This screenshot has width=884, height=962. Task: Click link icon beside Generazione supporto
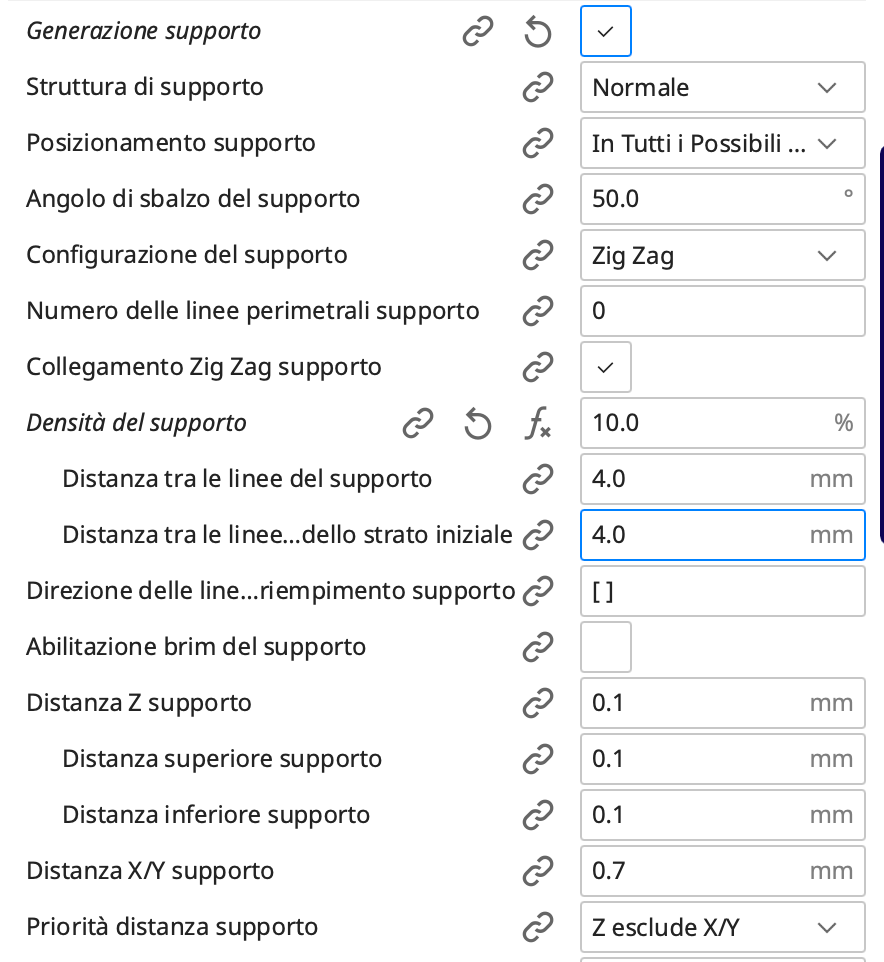point(478,32)
